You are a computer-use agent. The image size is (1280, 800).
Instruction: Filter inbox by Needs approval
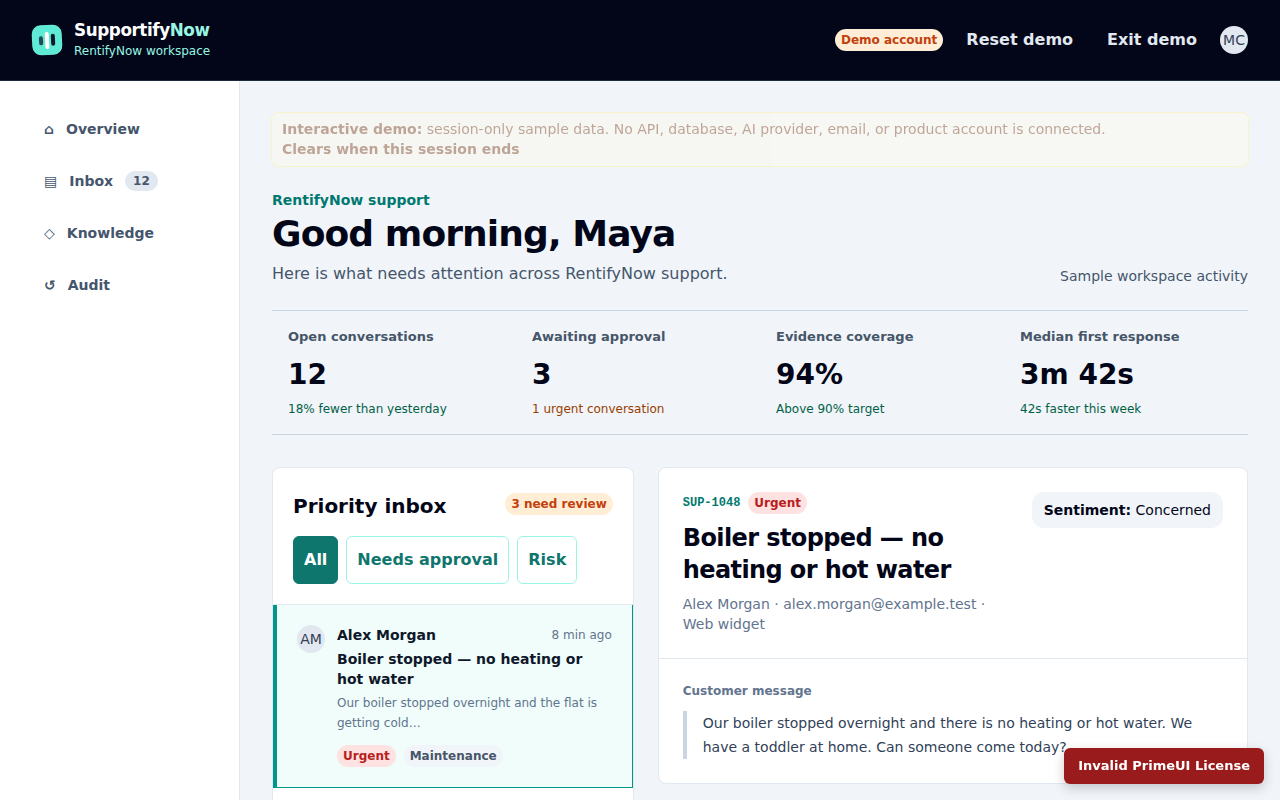pyautogui.click(x=427, y=560)
